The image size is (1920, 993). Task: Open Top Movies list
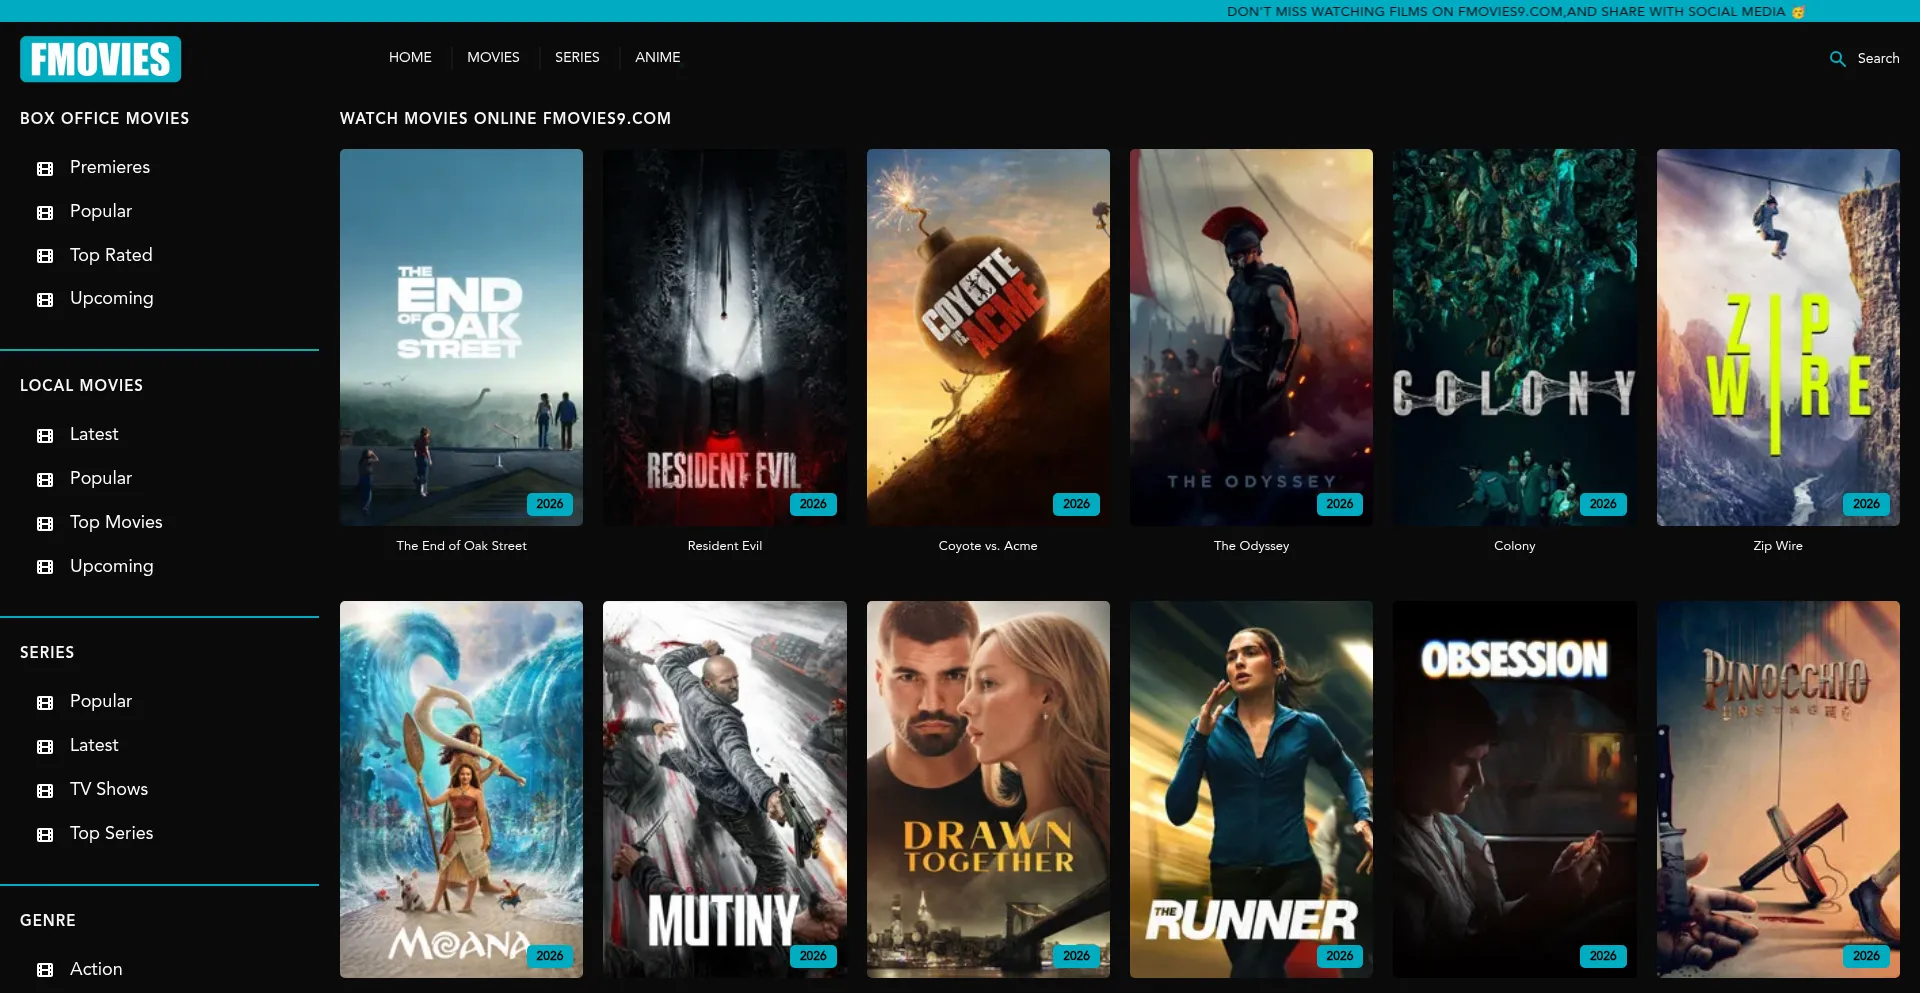[116, 522]
